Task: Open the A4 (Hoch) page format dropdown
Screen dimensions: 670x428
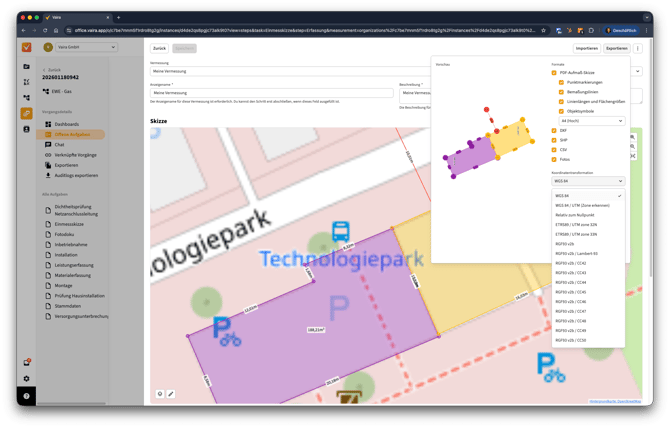Action: (x=591, y=120)
